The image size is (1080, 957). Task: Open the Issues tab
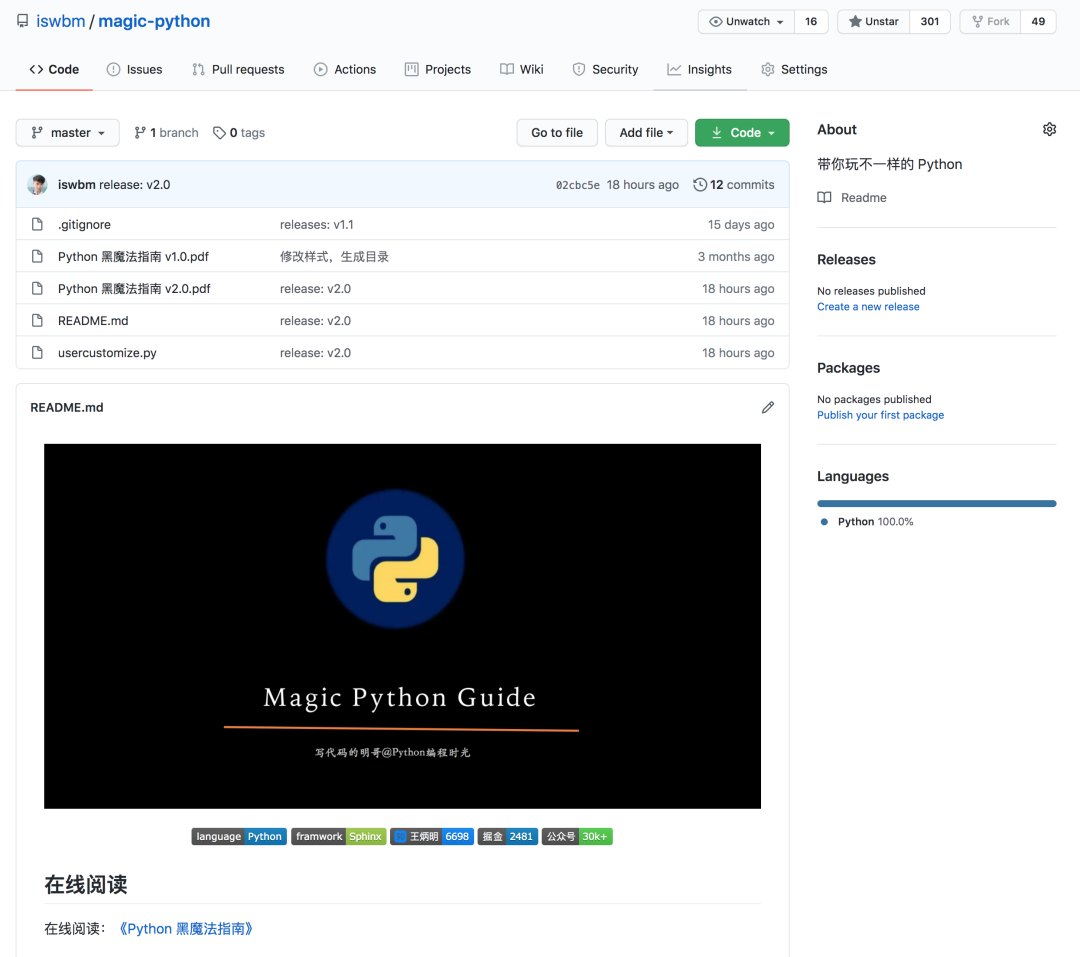134,70
